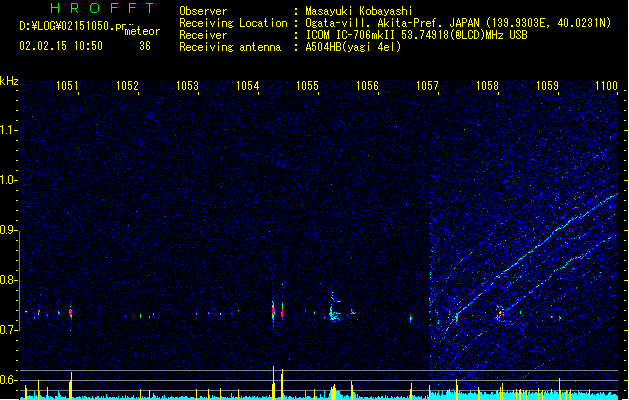
Task: Click the 1.1 kHz frequency label
Action: click(8, 130)
